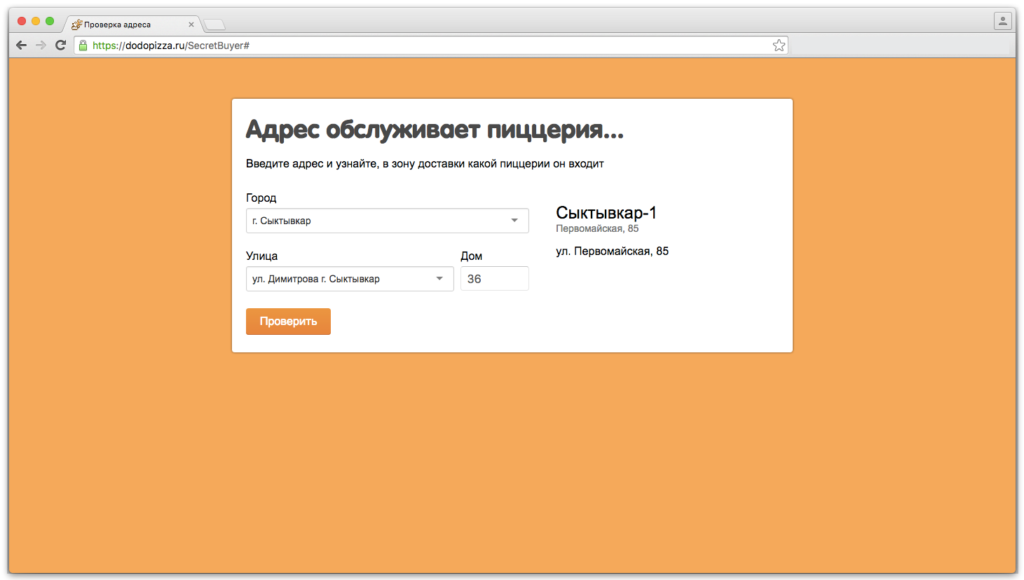Screen dimensions: 1024x580
Task: Click the yellow minimize window button
Action: pyautogui.click(x=35, y=21)
